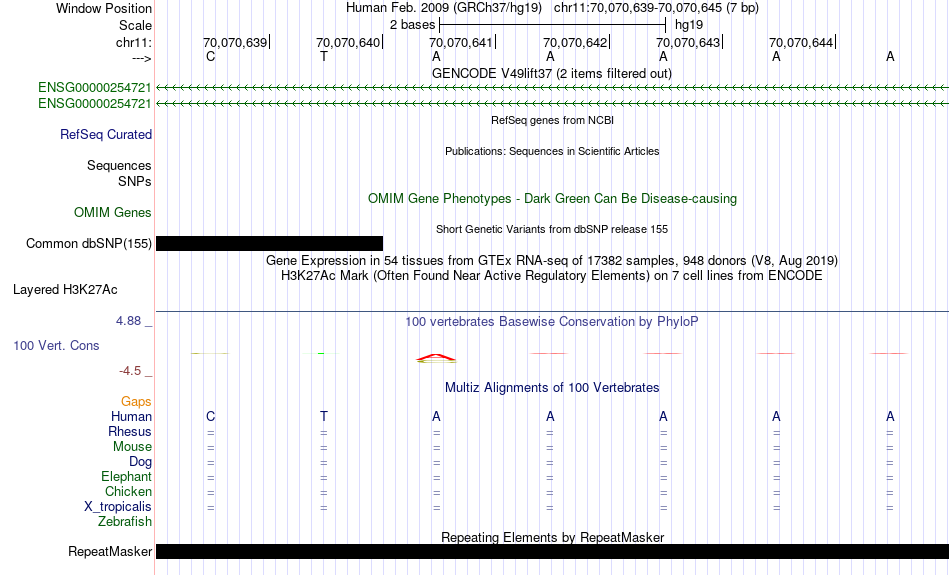Click the Scale label
Screen dimensions: 950x575
pos(136,25)
